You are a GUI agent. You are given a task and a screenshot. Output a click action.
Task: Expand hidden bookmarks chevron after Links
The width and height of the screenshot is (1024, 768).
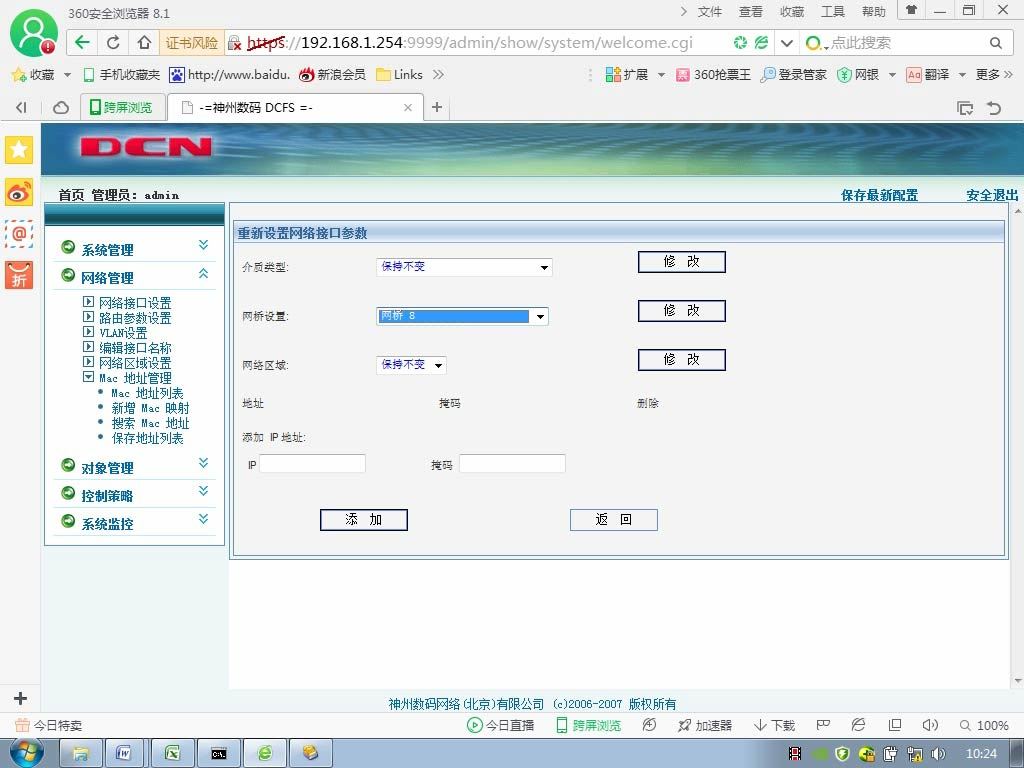(x=438, y=75)
